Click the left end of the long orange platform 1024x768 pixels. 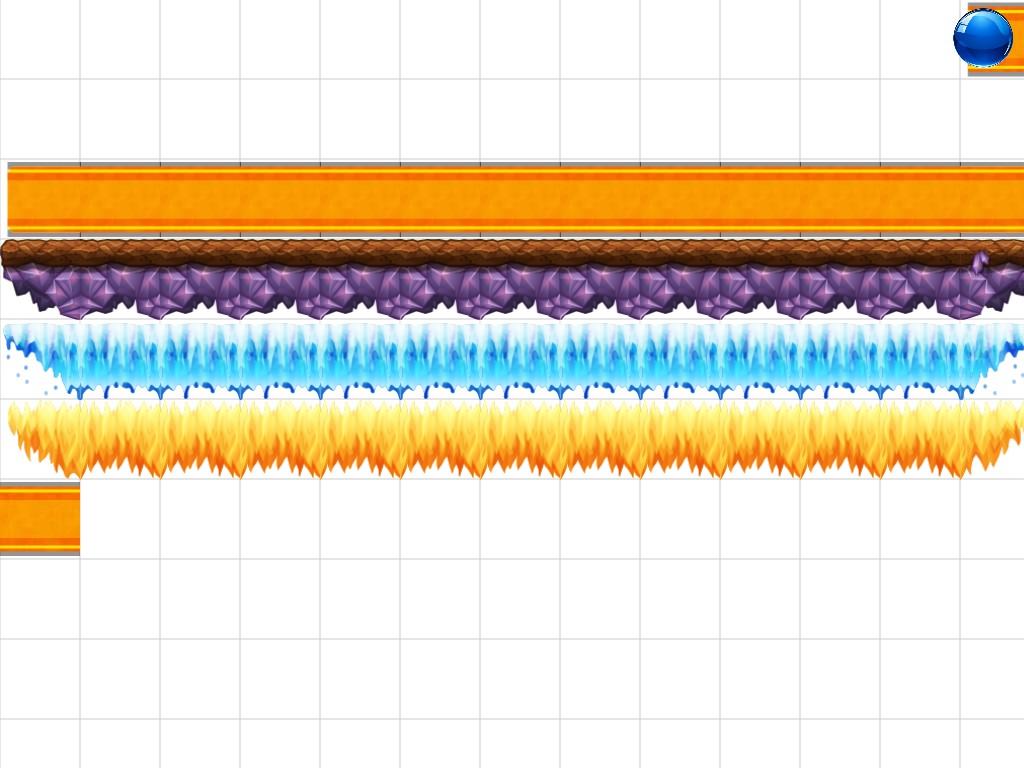[x=22, y=200]
